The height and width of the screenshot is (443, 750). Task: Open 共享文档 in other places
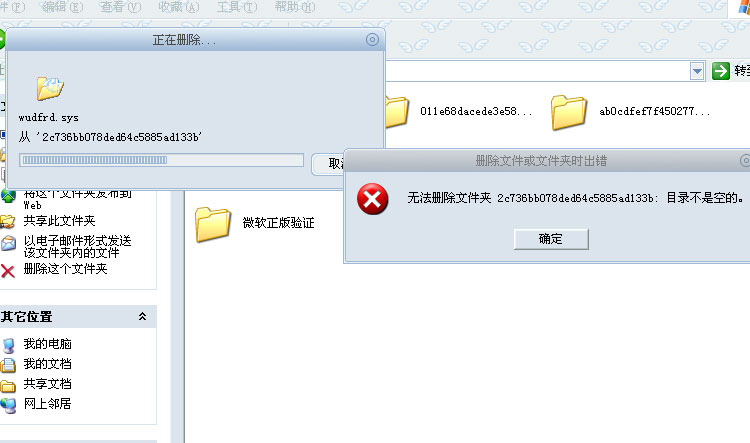[47, 384]
